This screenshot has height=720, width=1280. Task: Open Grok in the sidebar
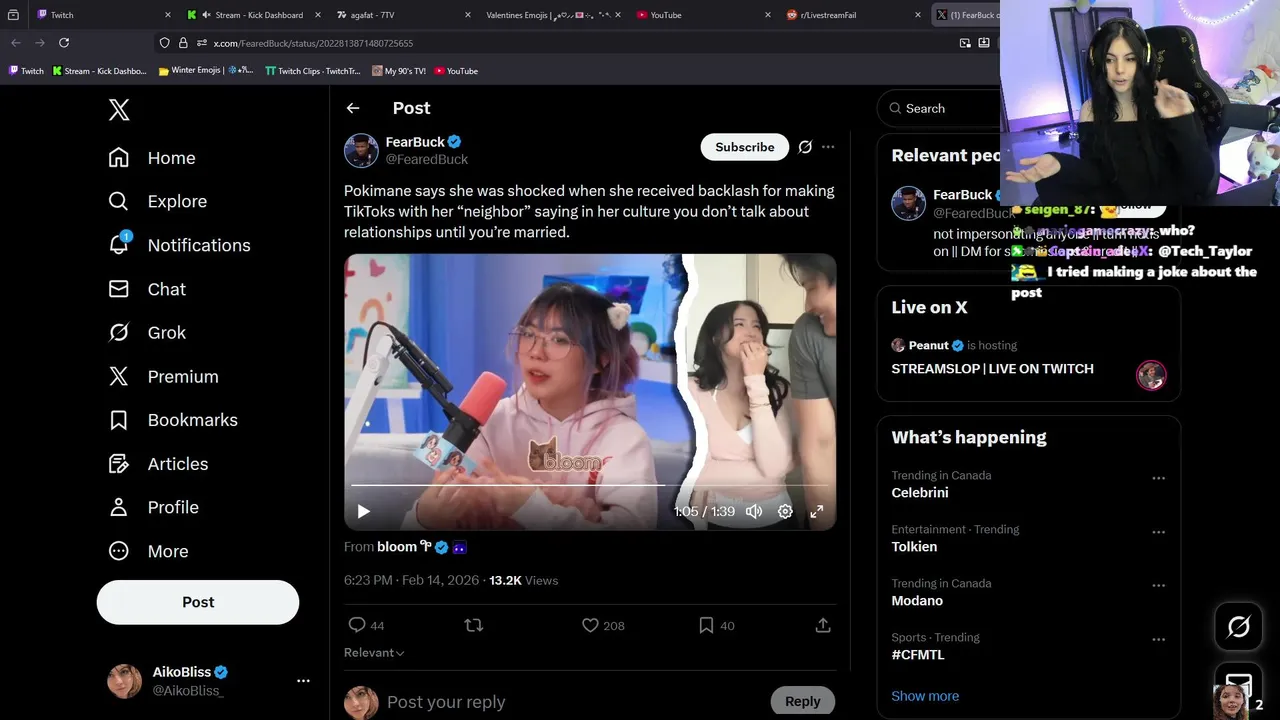coord(147,333)
